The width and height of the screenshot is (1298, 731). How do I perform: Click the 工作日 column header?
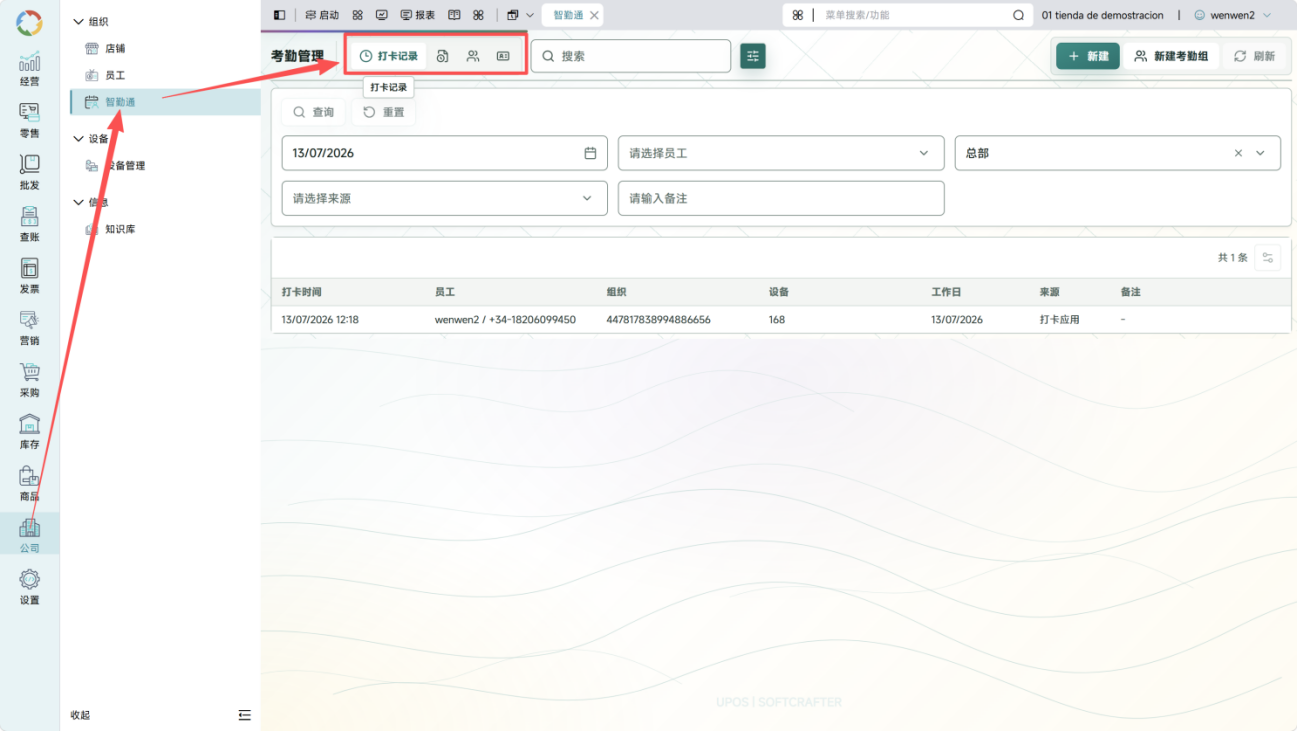(946, 292)
